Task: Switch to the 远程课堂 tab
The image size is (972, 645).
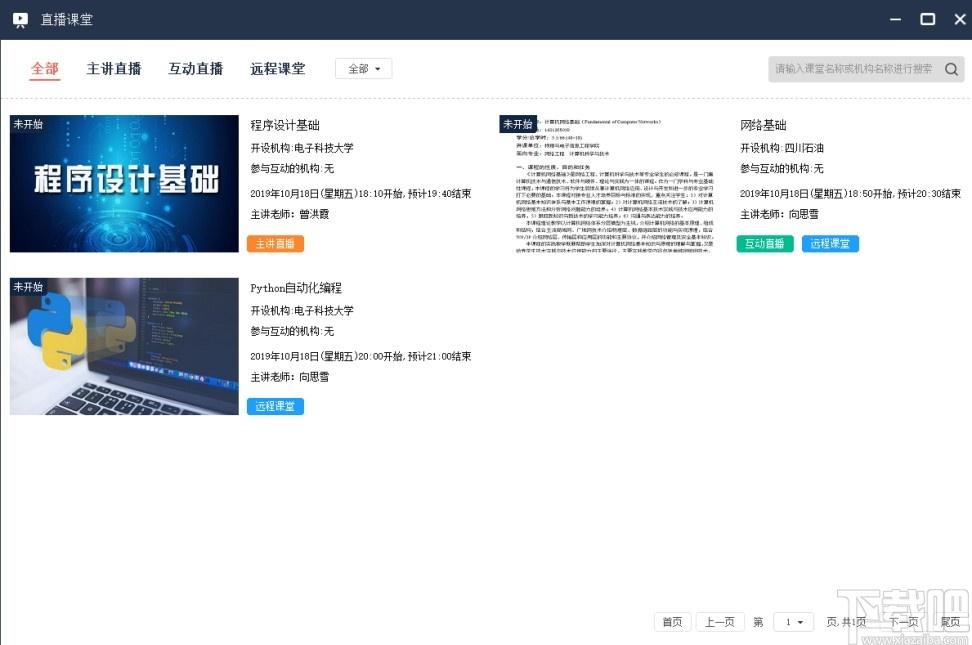Action: point(277,69)
